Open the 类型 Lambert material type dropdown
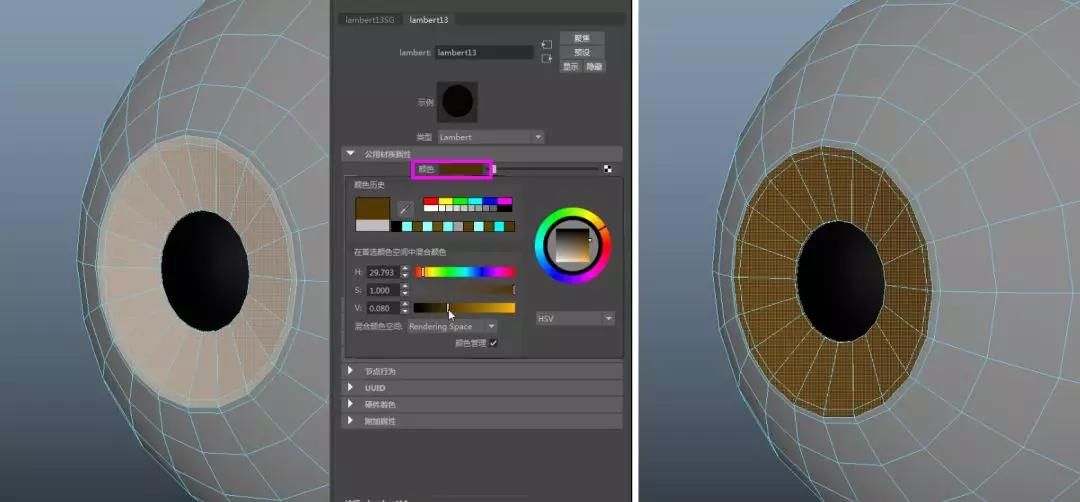The width and height of the screenshot is (1080, 502). click(x=490, y=137)
